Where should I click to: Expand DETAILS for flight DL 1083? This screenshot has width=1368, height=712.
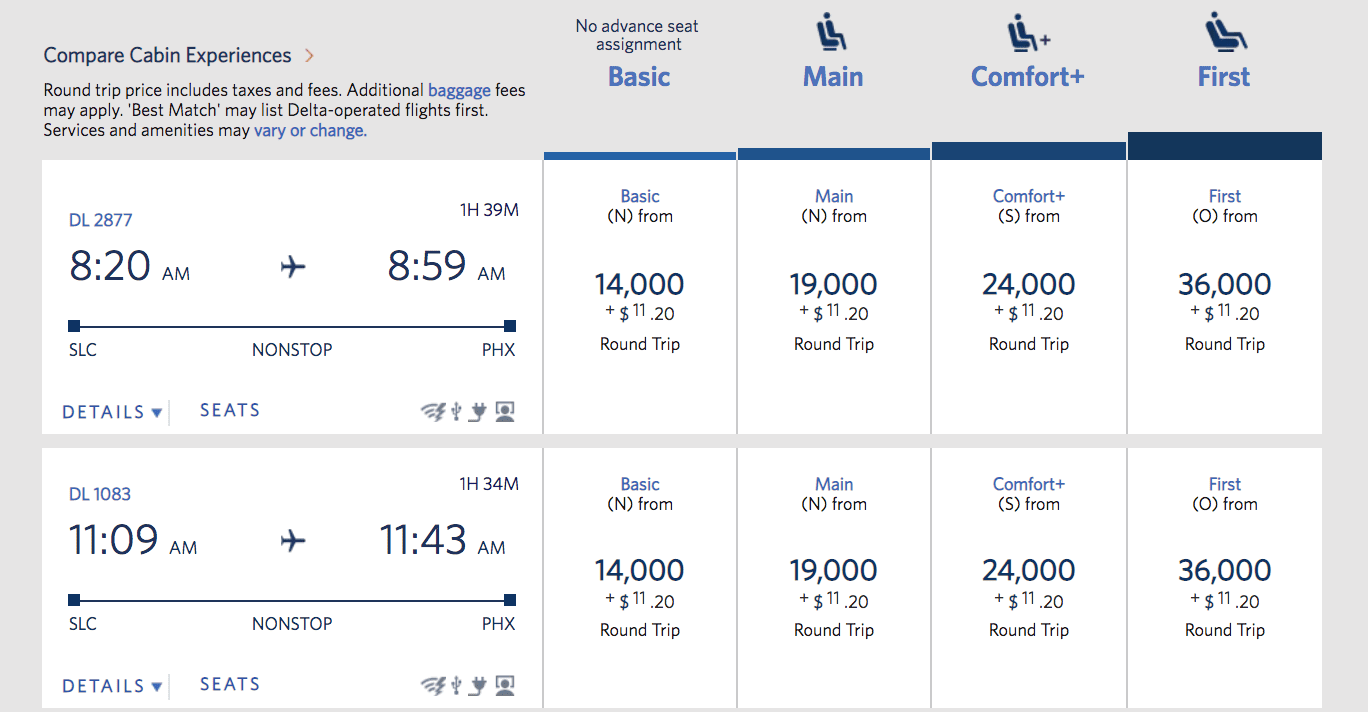tap(112, 686)
